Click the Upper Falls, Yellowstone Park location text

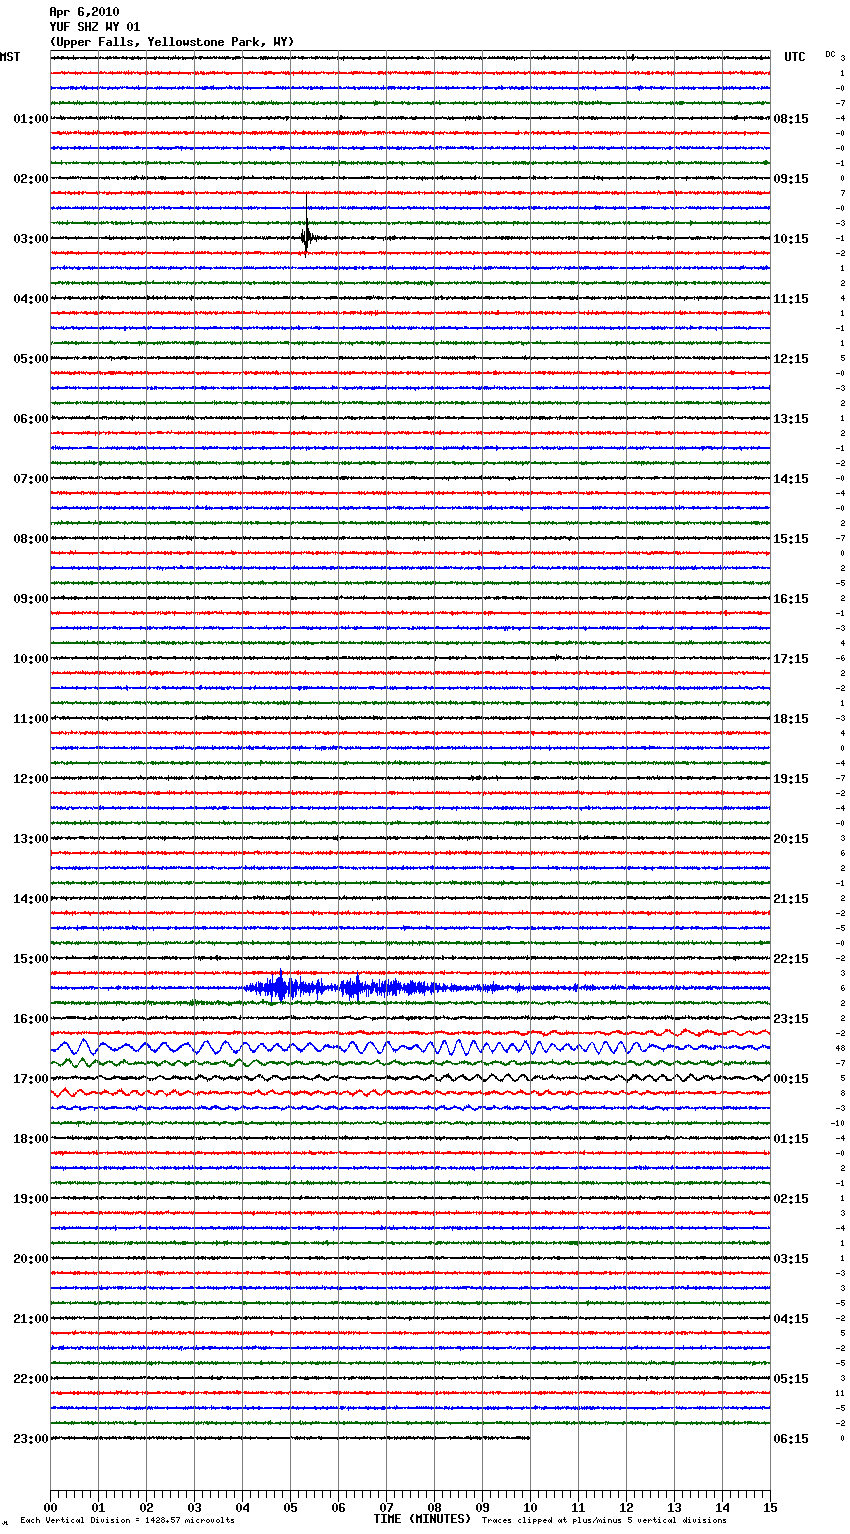pyautogui.click(x=171, y=42)
